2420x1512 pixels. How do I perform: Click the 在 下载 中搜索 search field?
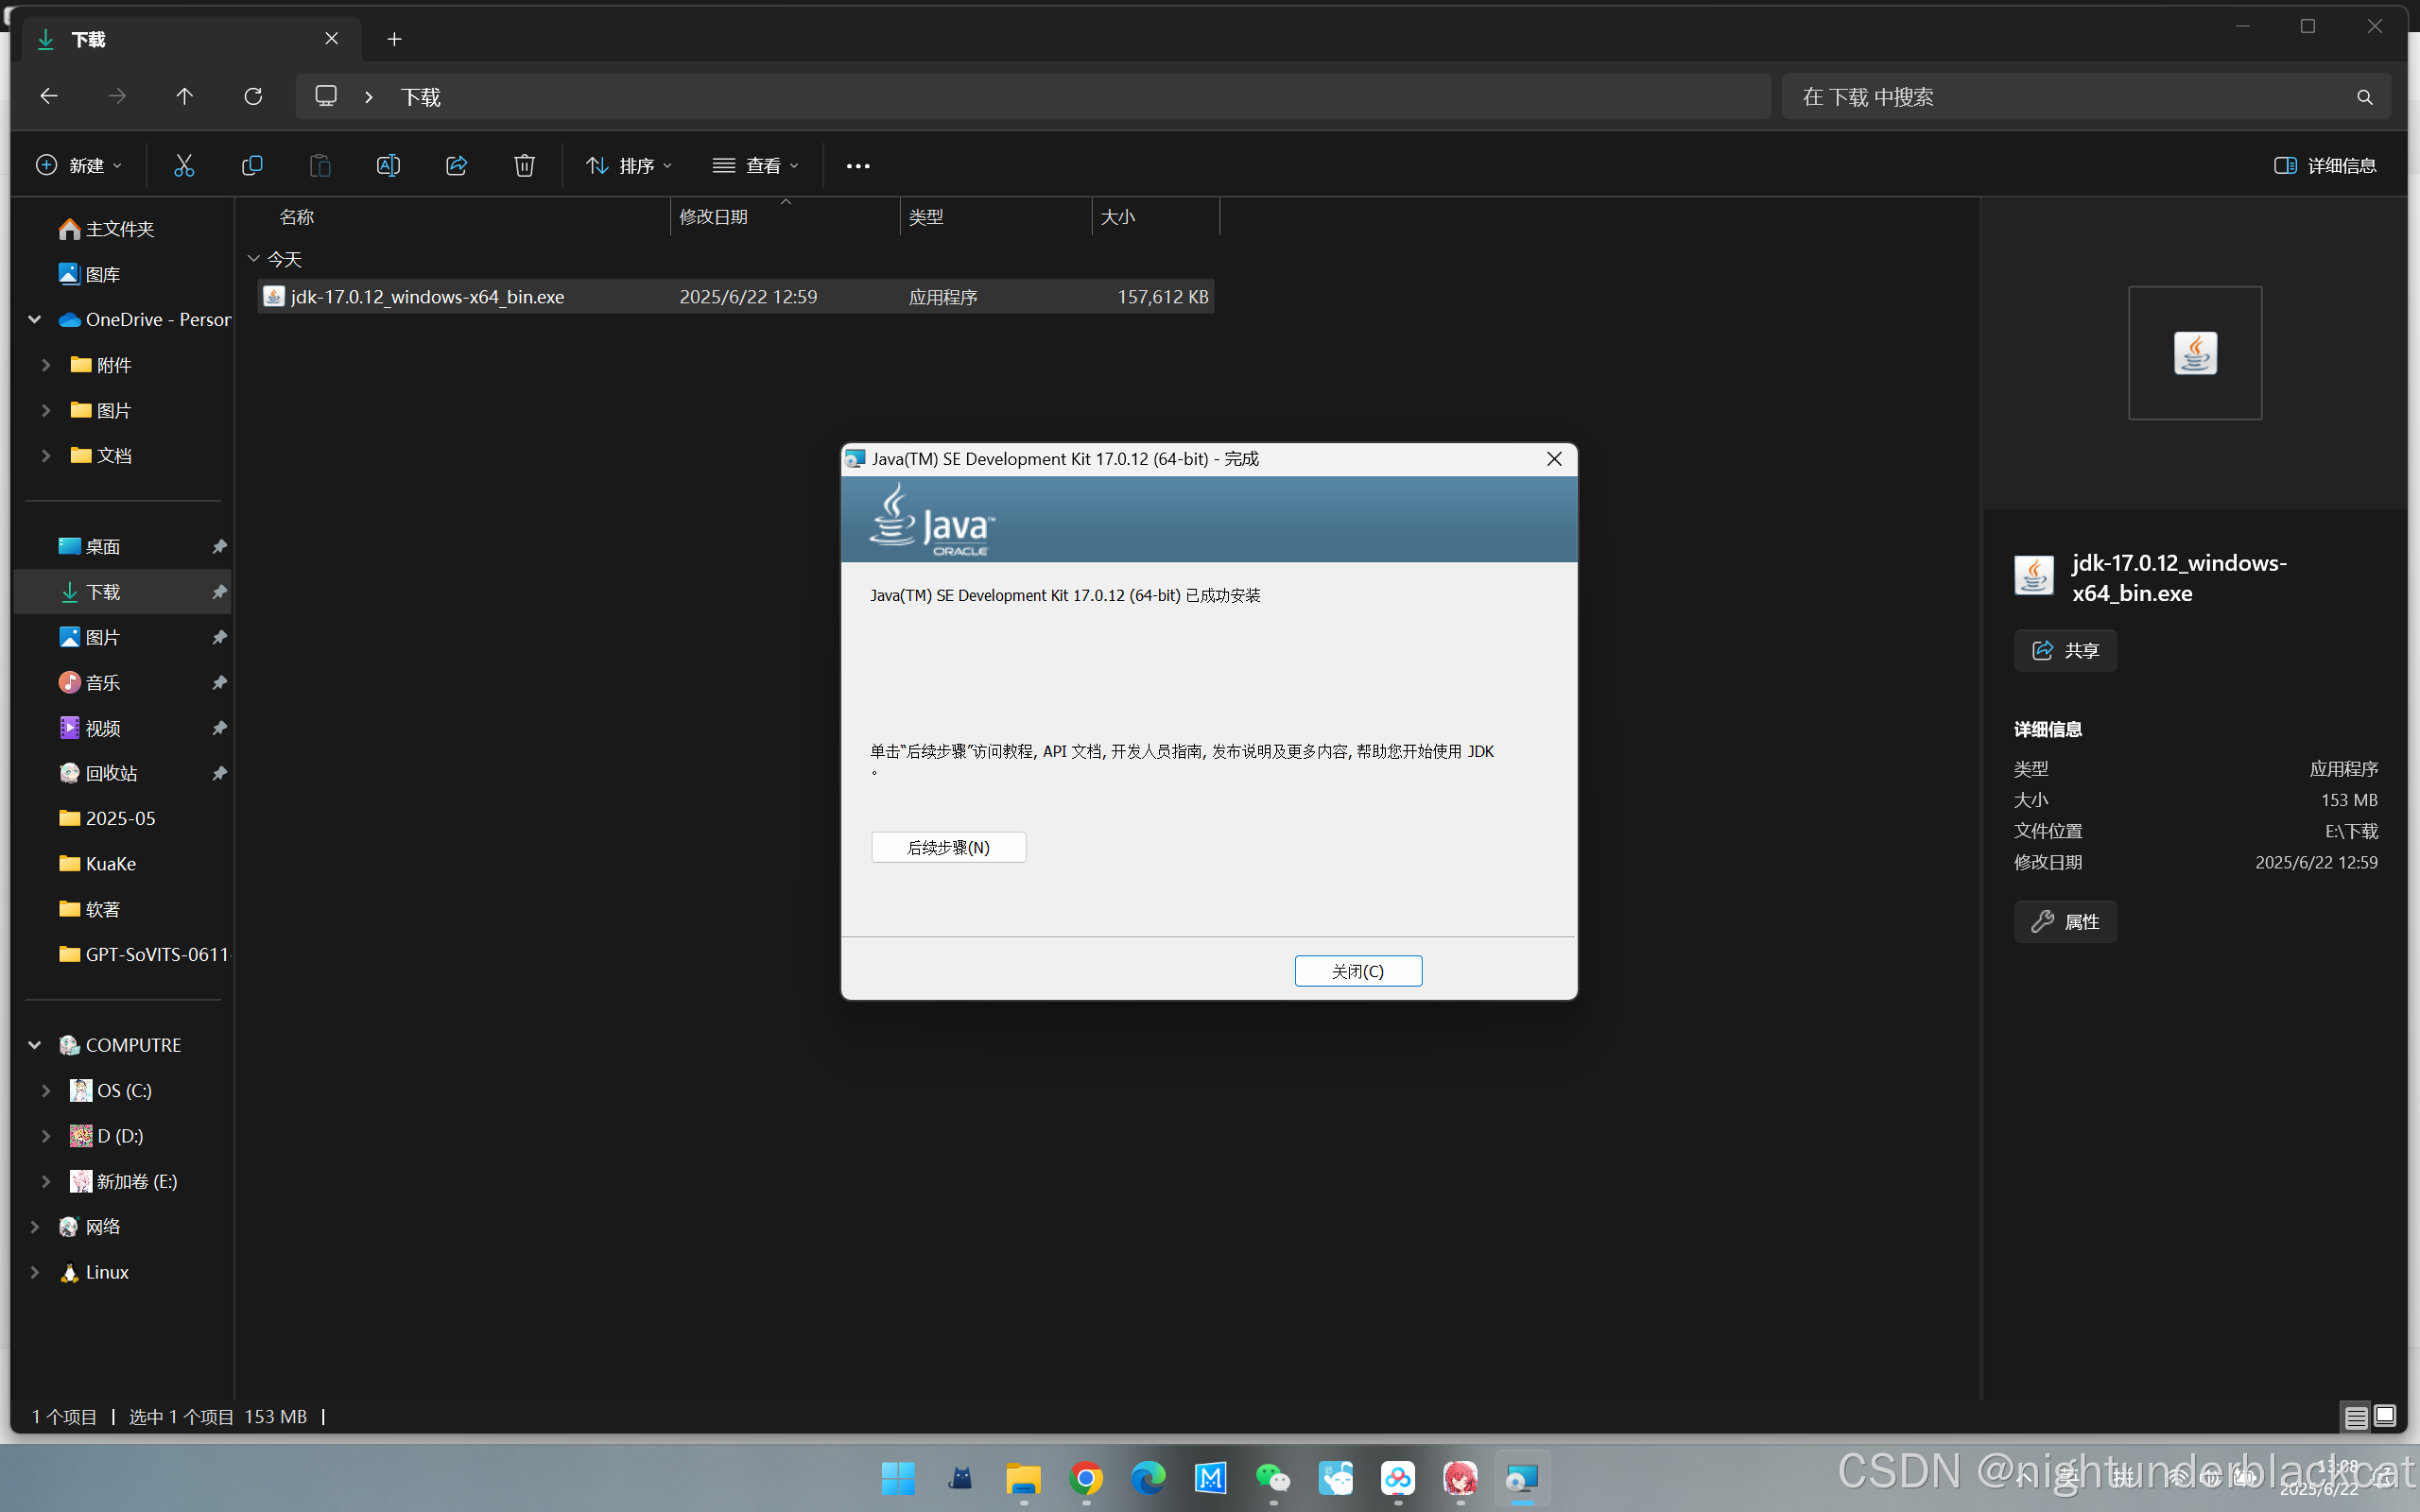click(2070, 96)
